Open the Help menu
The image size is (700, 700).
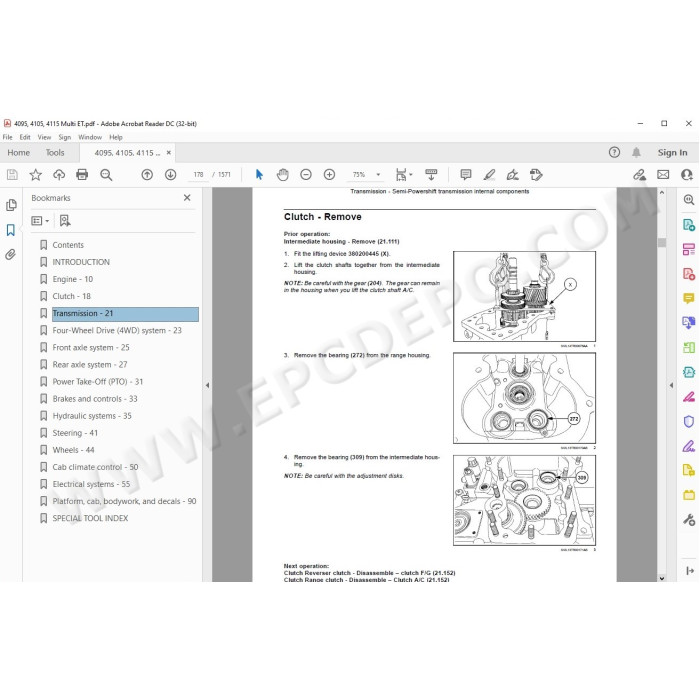click(x=116, y=137)
